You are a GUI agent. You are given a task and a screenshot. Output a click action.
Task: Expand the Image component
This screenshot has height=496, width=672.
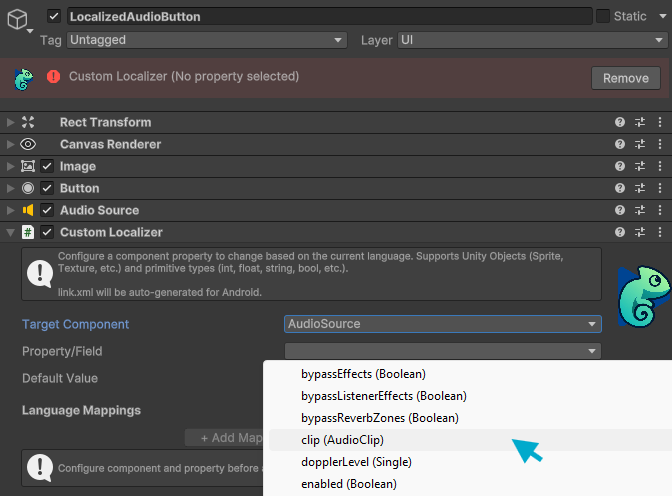(10, 166)
